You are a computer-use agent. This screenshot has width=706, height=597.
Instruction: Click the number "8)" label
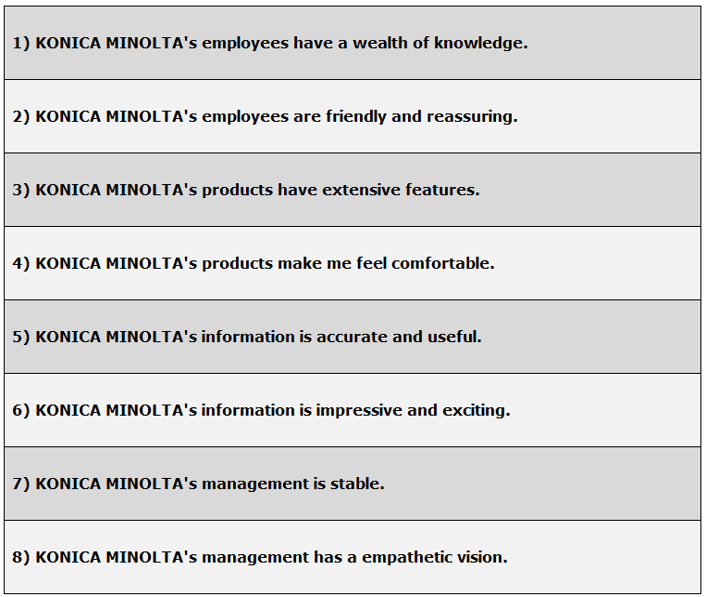[x=21, y=557]
